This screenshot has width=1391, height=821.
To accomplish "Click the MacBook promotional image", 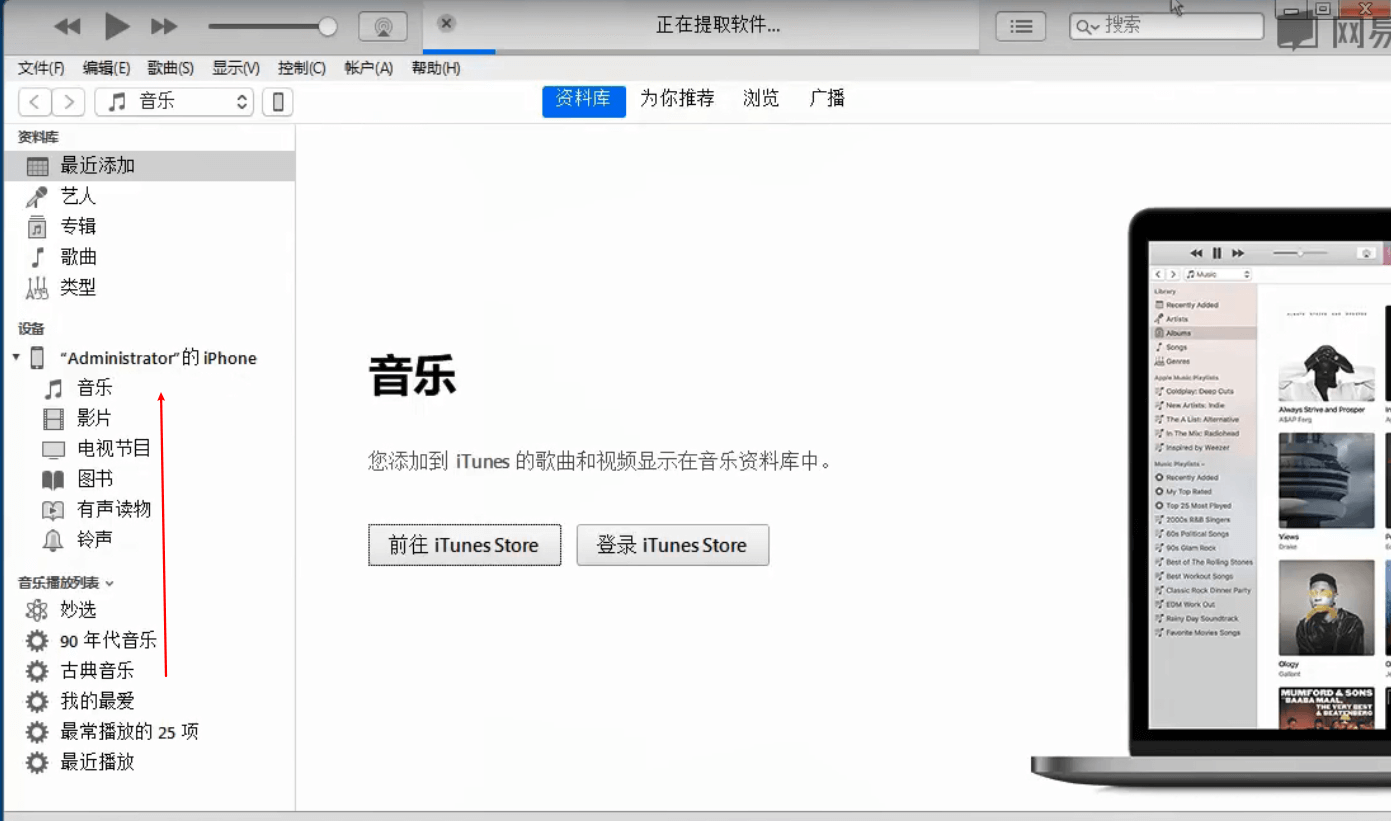I will [x=1210, y=500].
